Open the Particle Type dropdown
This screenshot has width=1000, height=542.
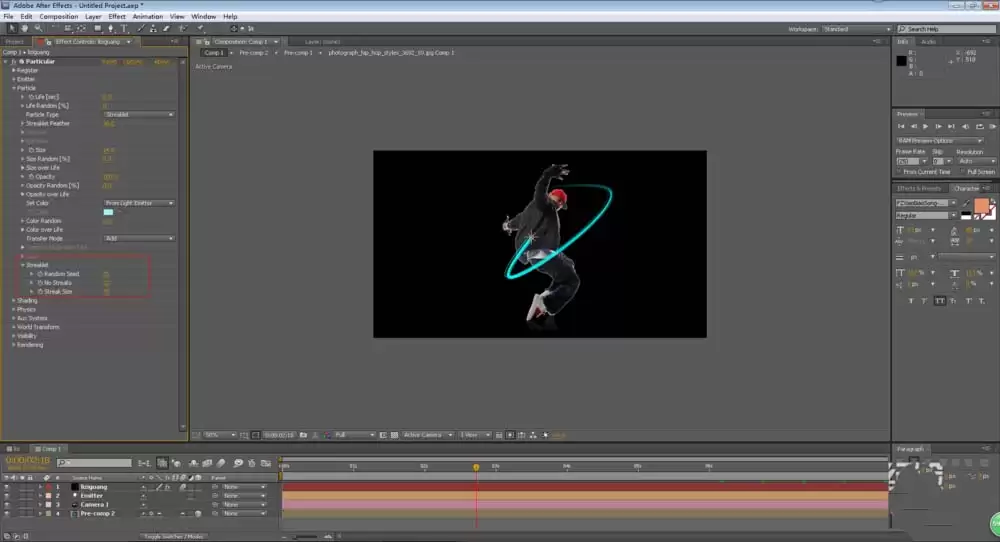coord(138,115)
